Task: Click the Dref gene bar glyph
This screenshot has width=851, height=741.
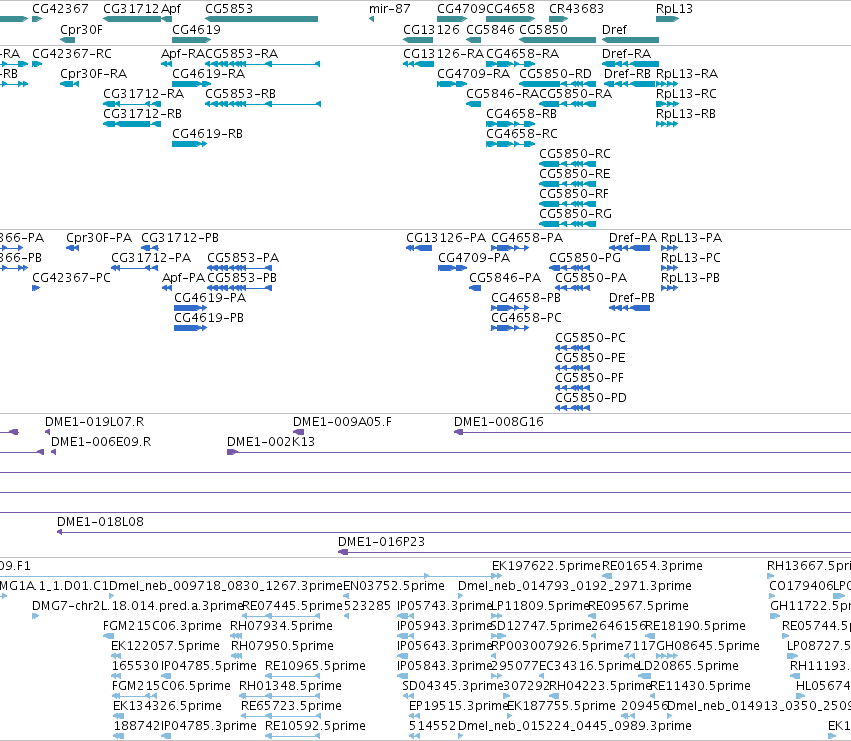Action: [x=630, y=40]
